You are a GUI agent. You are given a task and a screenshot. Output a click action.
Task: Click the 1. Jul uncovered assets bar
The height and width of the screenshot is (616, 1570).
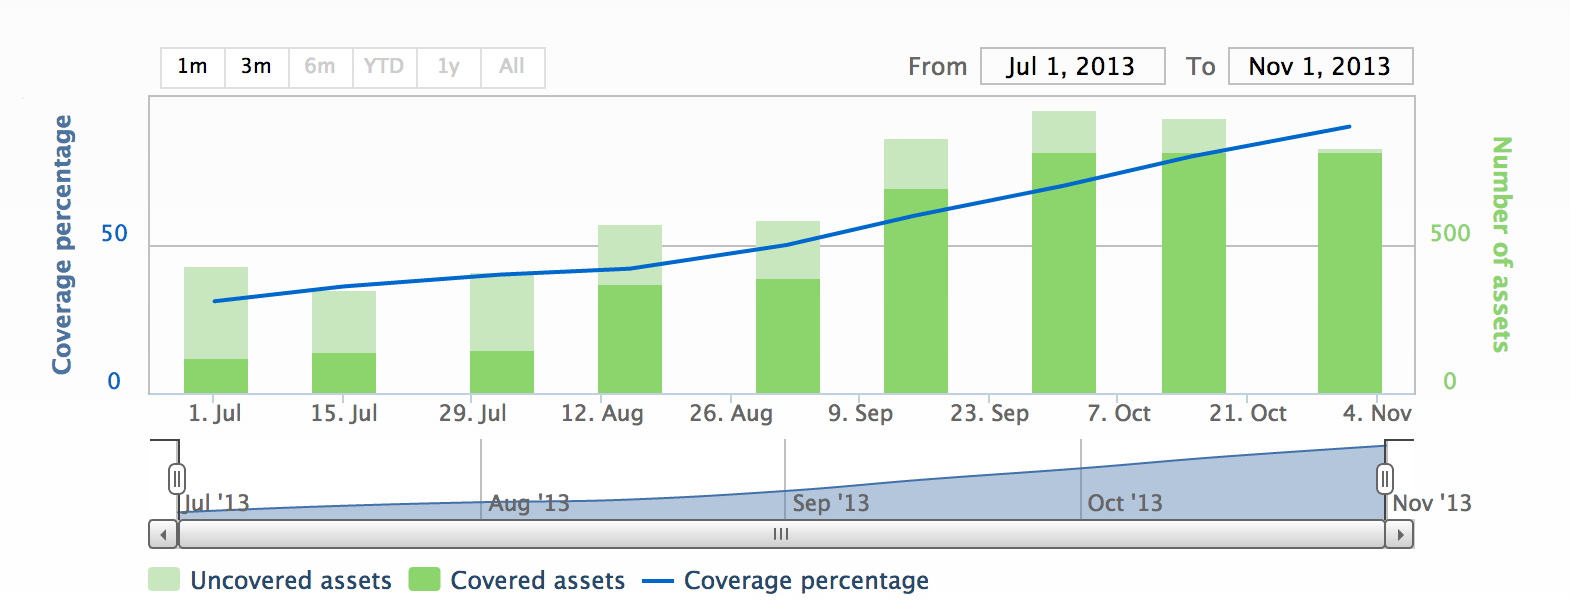pos(216,312)
